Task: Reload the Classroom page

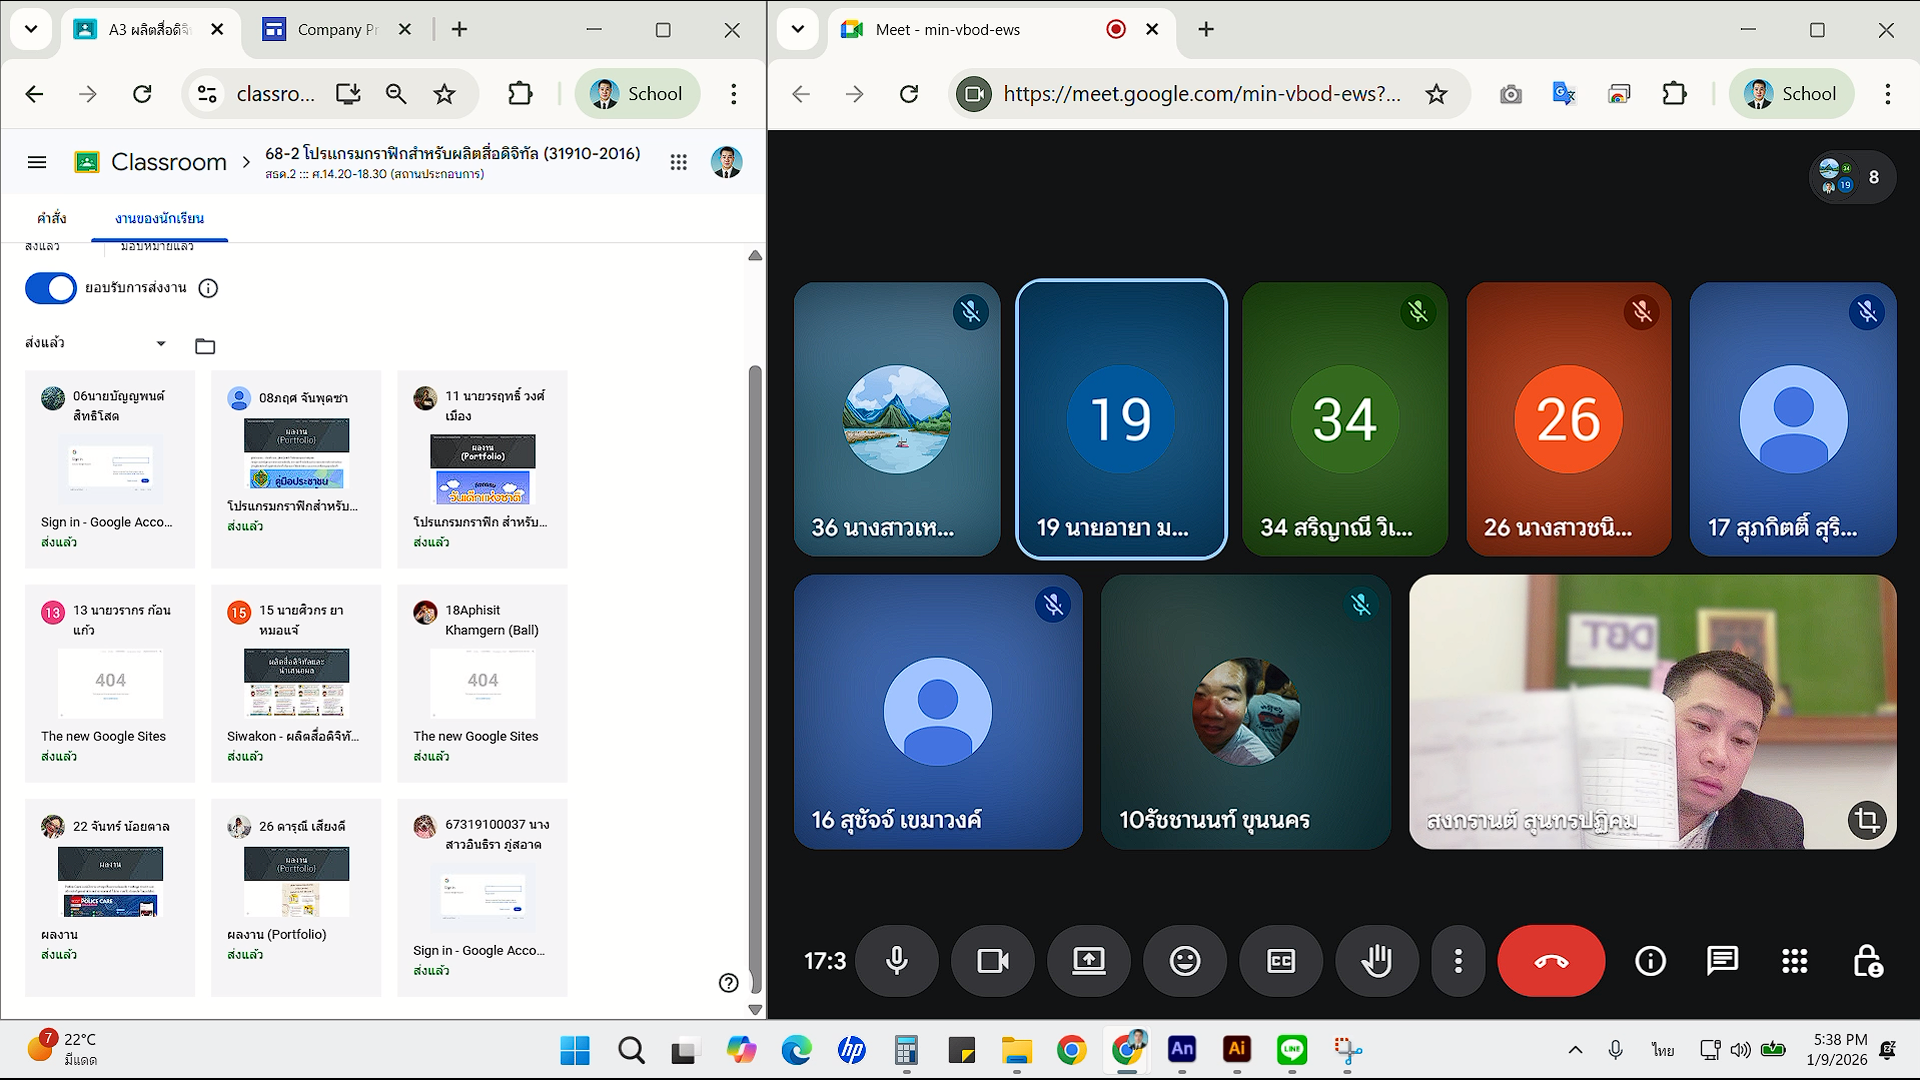Action: [142, 94]
